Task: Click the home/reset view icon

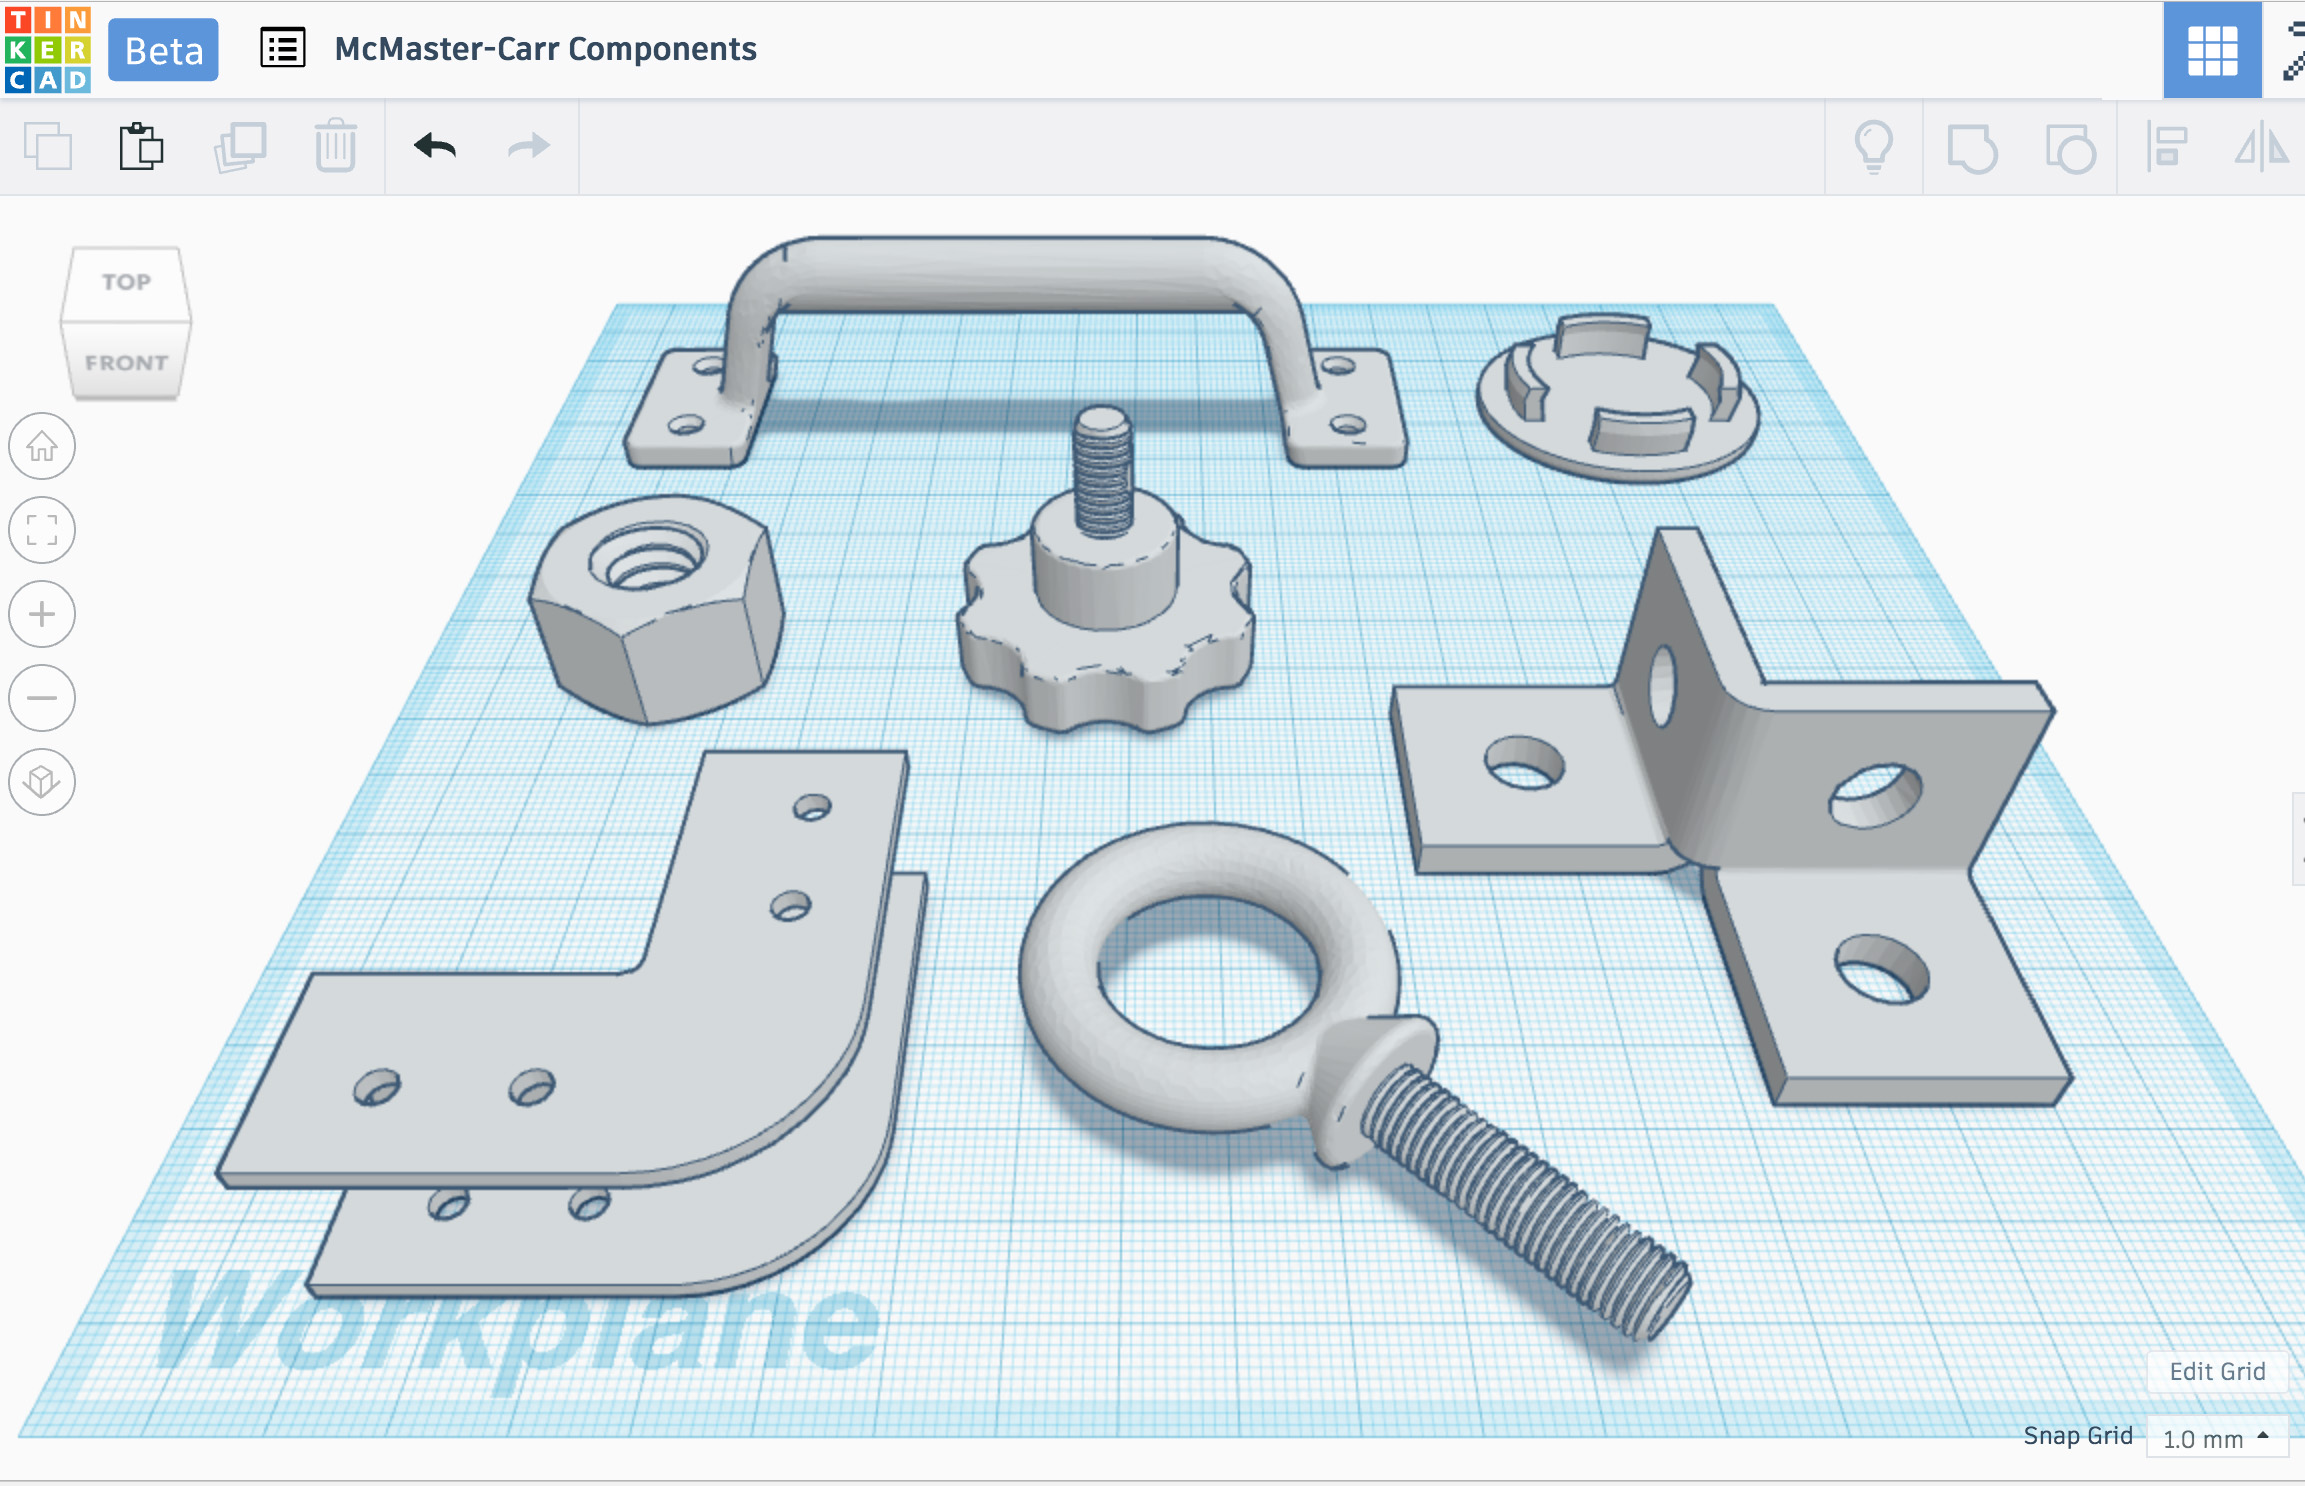Action: pyautogui.click(x=45, y=447)
